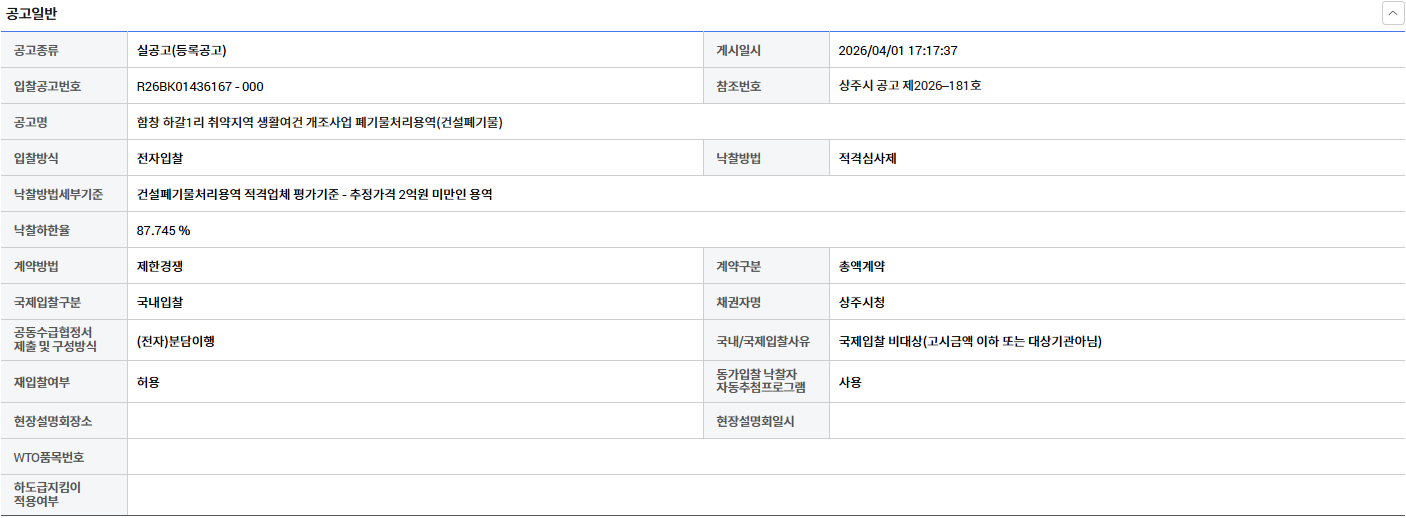Click the 국내입찰 value
The image size is (1406, 518).
160,302
